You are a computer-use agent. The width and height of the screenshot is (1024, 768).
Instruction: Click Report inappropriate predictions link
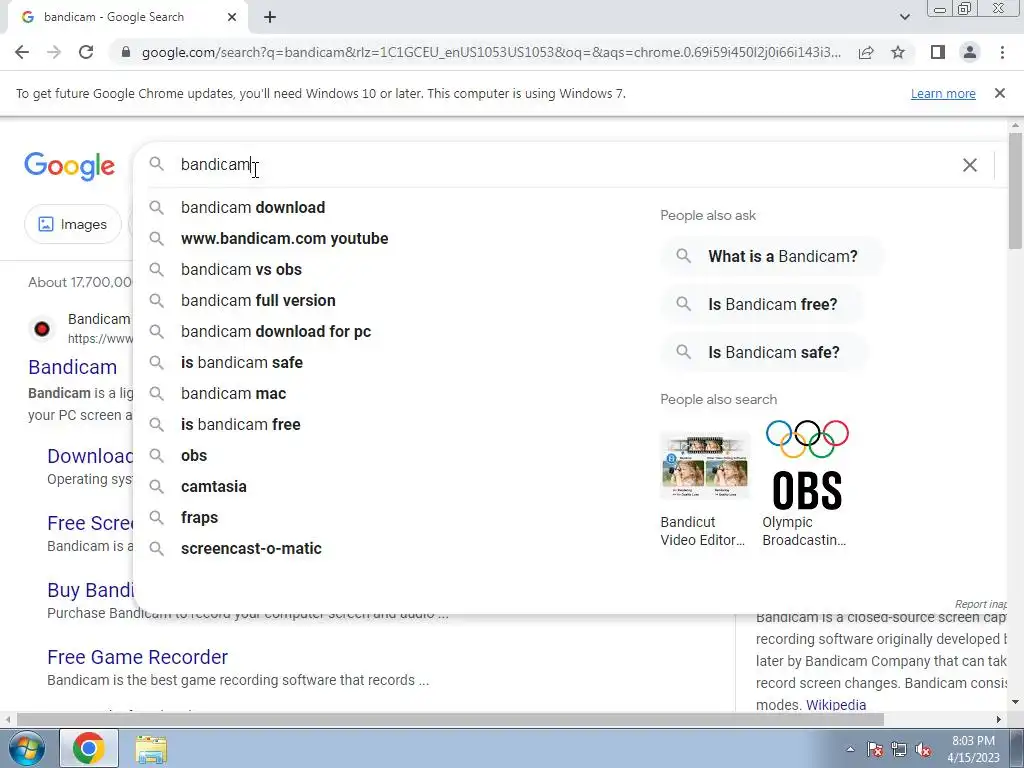coord(980,604)
